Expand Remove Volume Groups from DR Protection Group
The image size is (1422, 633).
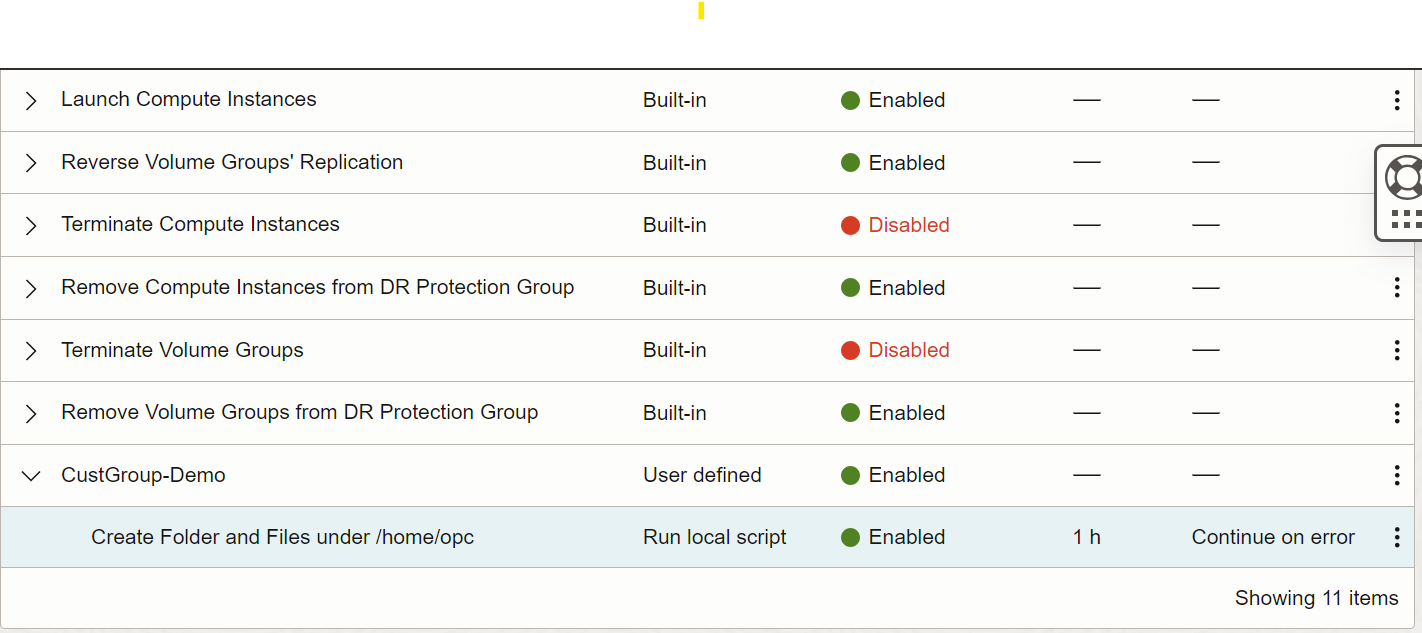pyautogui.click(x=30, y=412)
